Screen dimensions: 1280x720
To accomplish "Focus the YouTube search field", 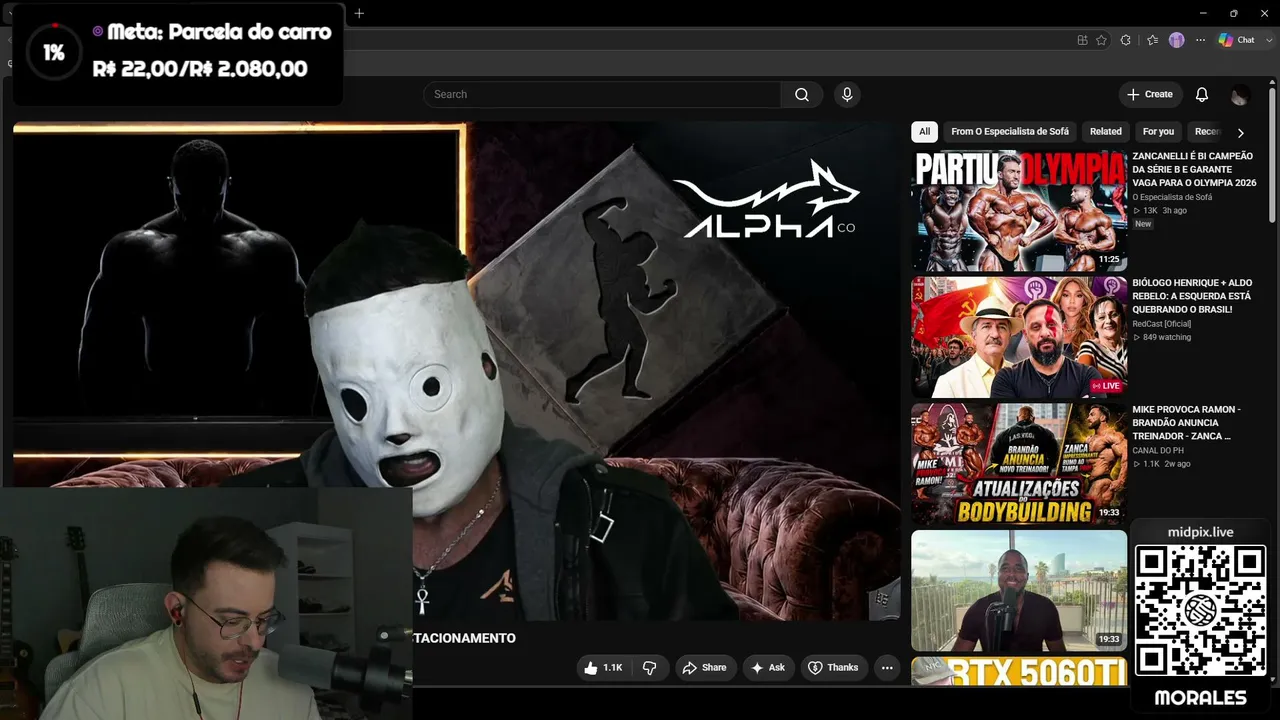I will [x=602, y=94].
